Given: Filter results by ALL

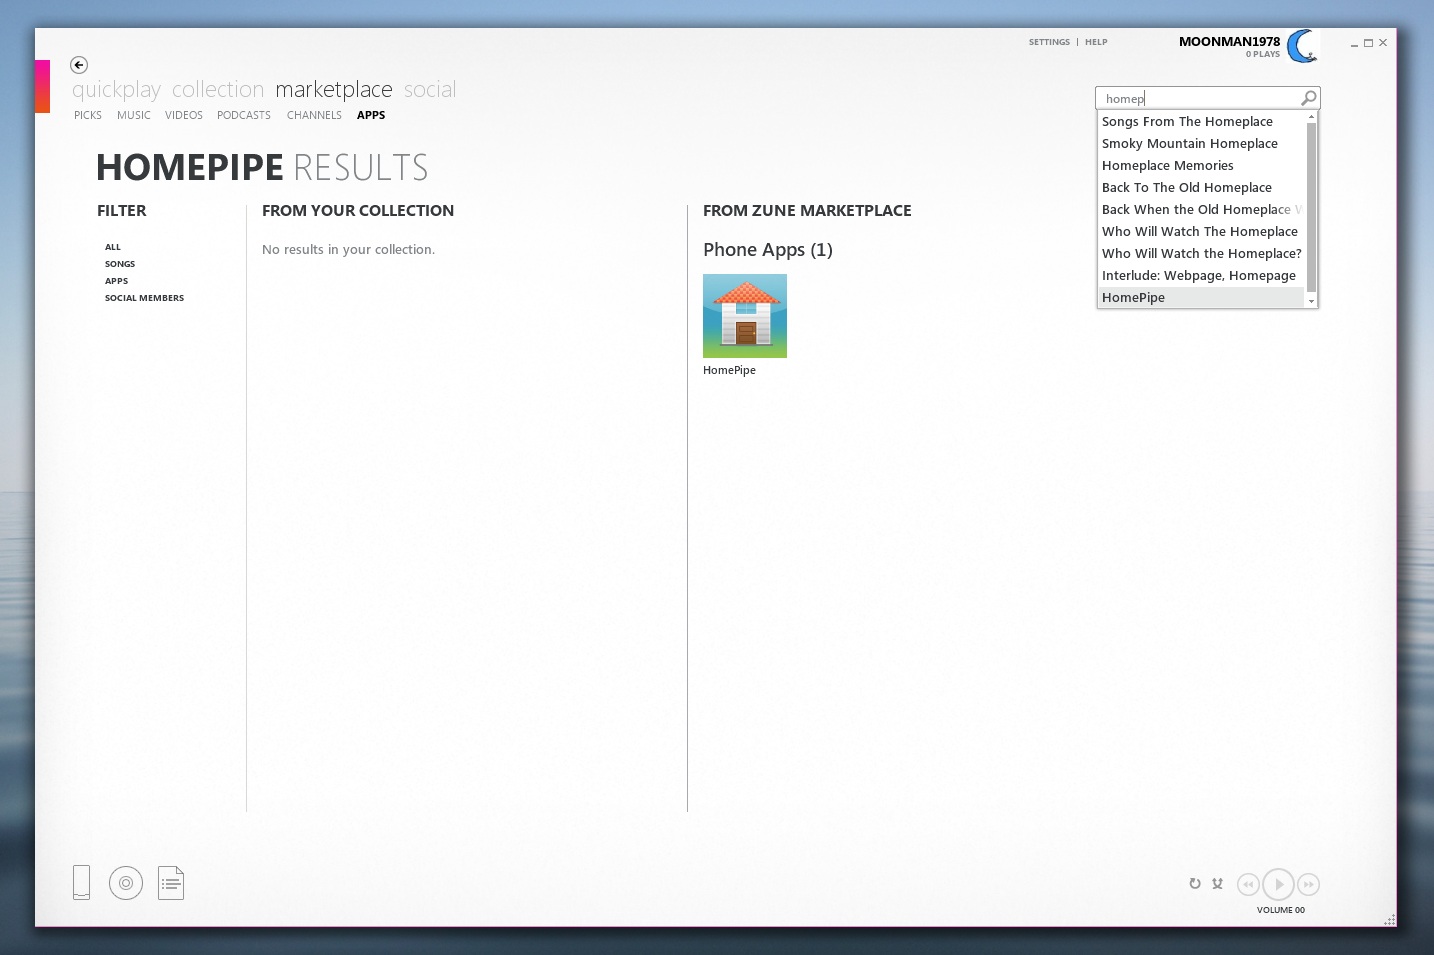Looking at the screenshot, I should coord(113,247).
